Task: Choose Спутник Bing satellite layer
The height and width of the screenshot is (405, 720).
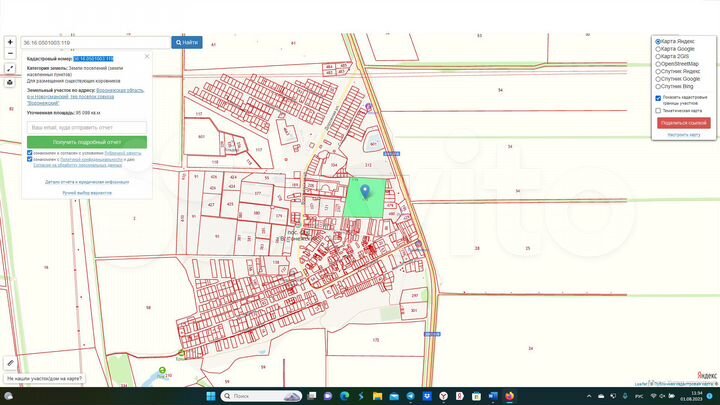Action: click(658, 85)
